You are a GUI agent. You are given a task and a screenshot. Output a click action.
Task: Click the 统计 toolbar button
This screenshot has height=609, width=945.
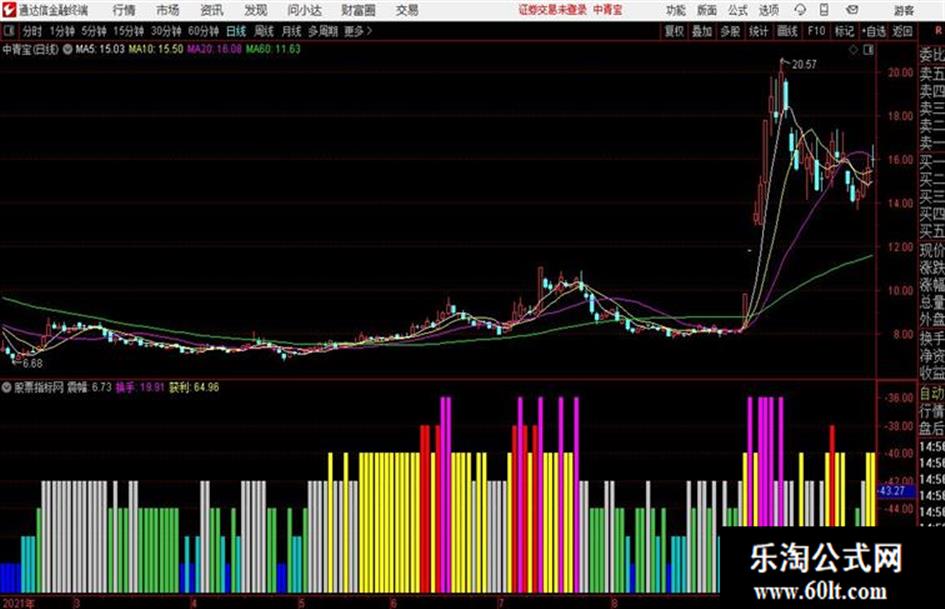(x=759, y=31)
